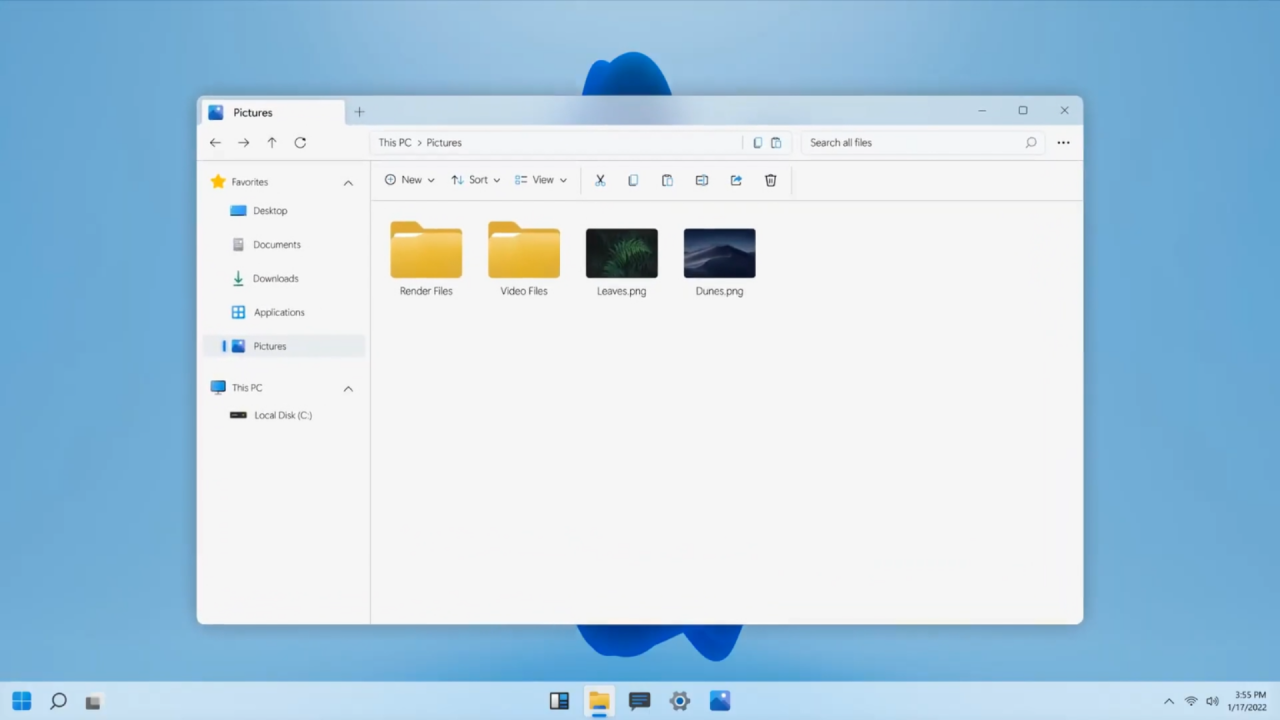Click the Paste icon in command toolbar
1280x720 pixels.
tap(667, 180)
